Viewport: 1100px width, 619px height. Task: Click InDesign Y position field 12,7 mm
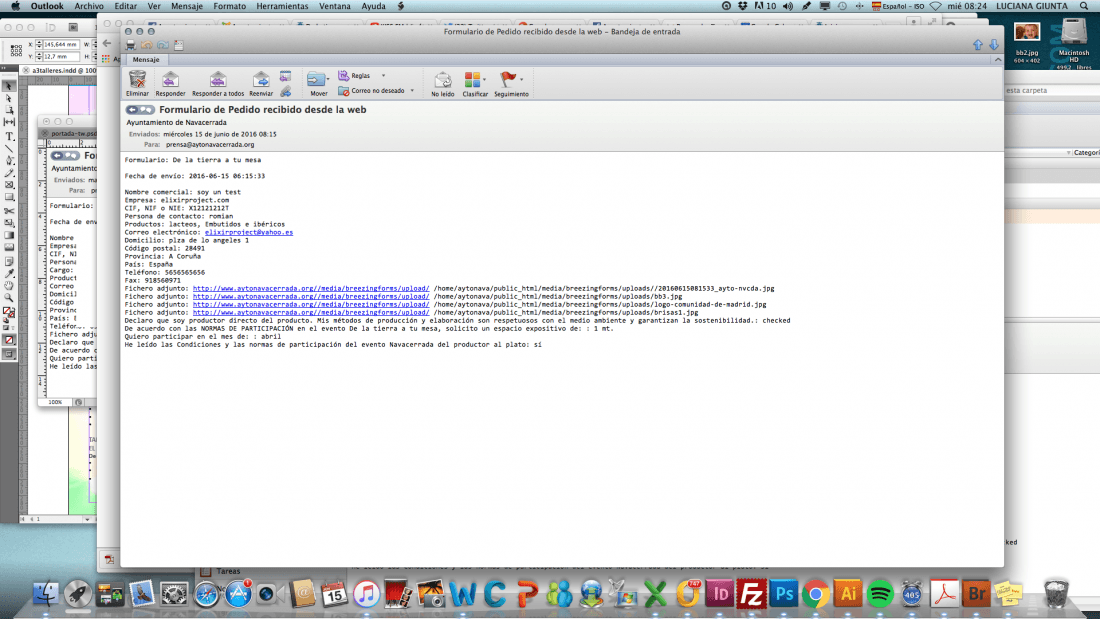point(61,56)
